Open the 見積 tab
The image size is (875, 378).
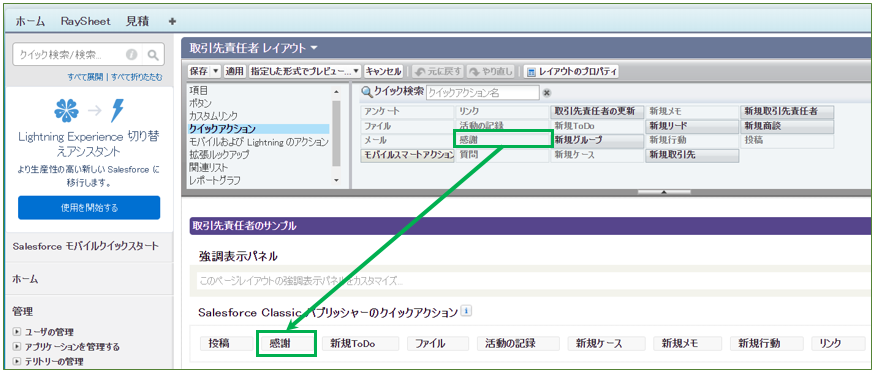137,21
